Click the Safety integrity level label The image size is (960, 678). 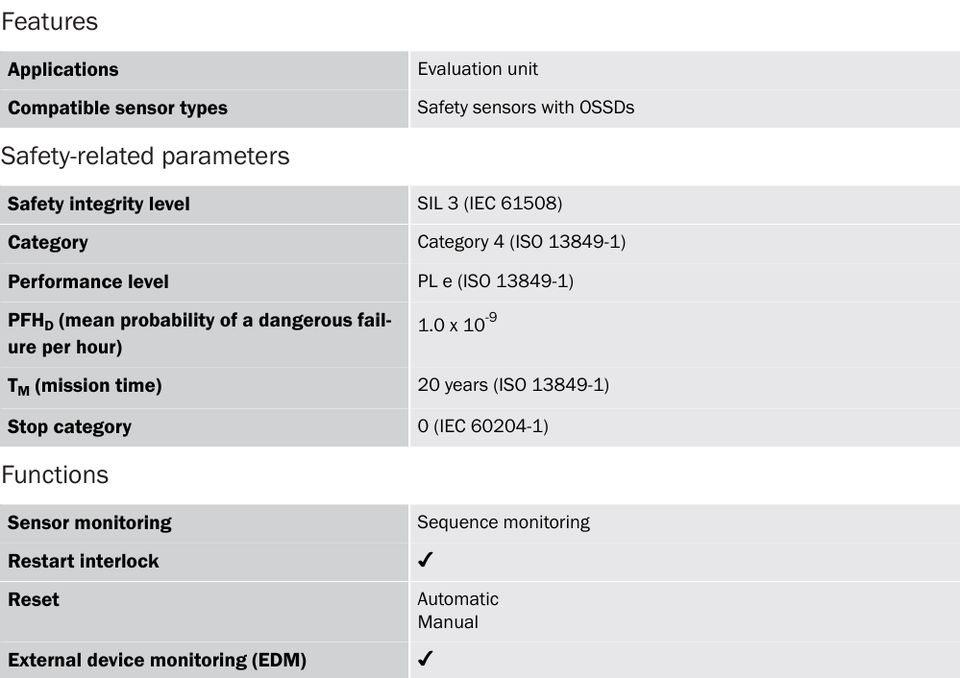[x=99, y=204]
